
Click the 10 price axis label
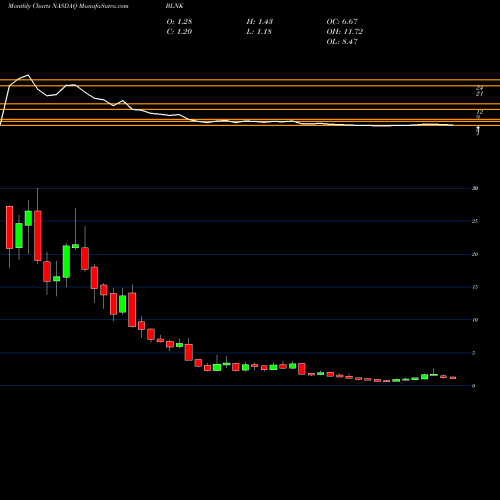475,320
